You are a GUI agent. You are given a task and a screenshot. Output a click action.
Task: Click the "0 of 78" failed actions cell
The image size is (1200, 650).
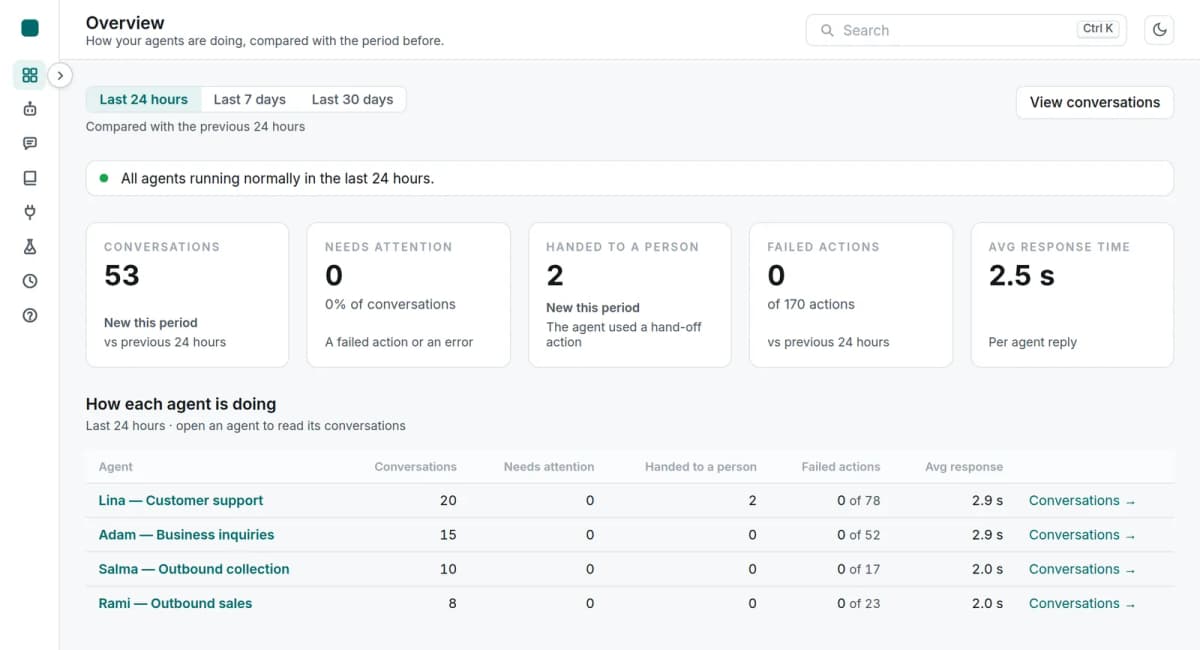859,500
